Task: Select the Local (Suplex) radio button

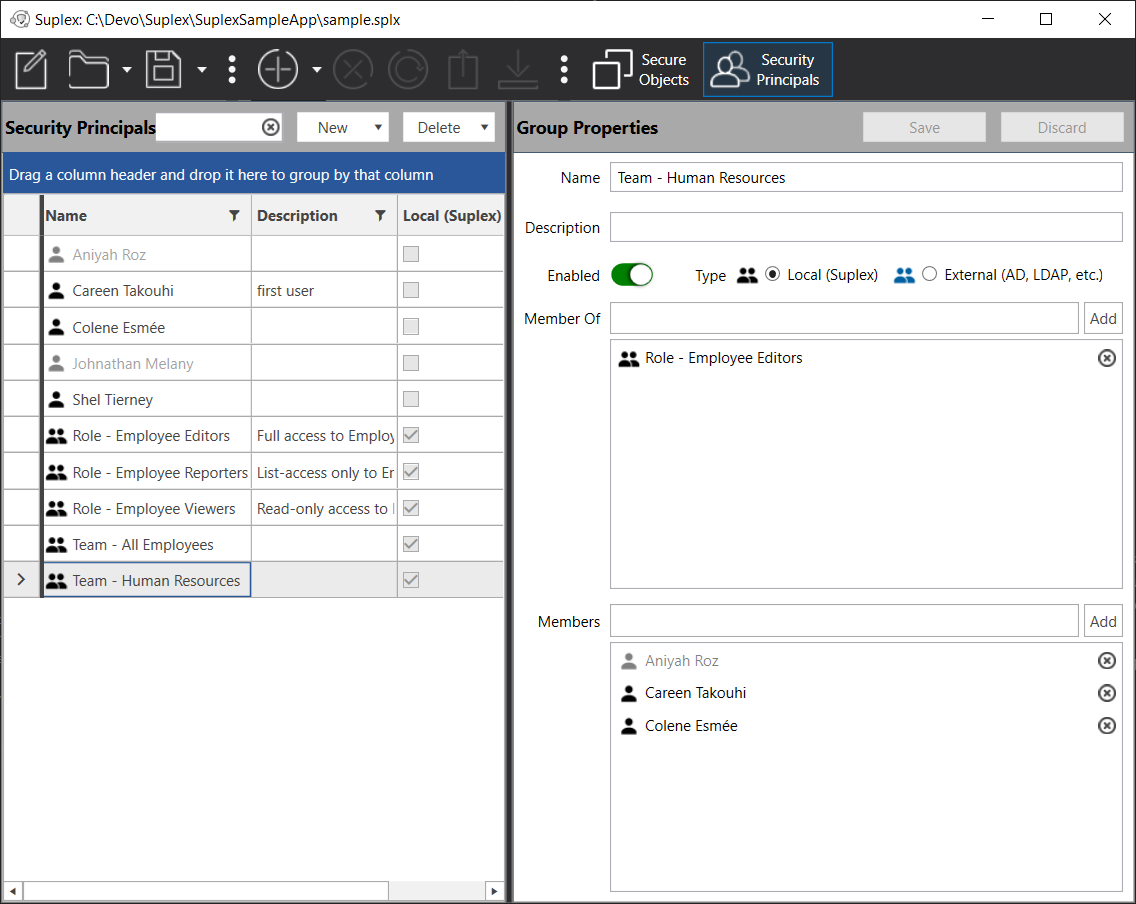Action: pos(772,275)
